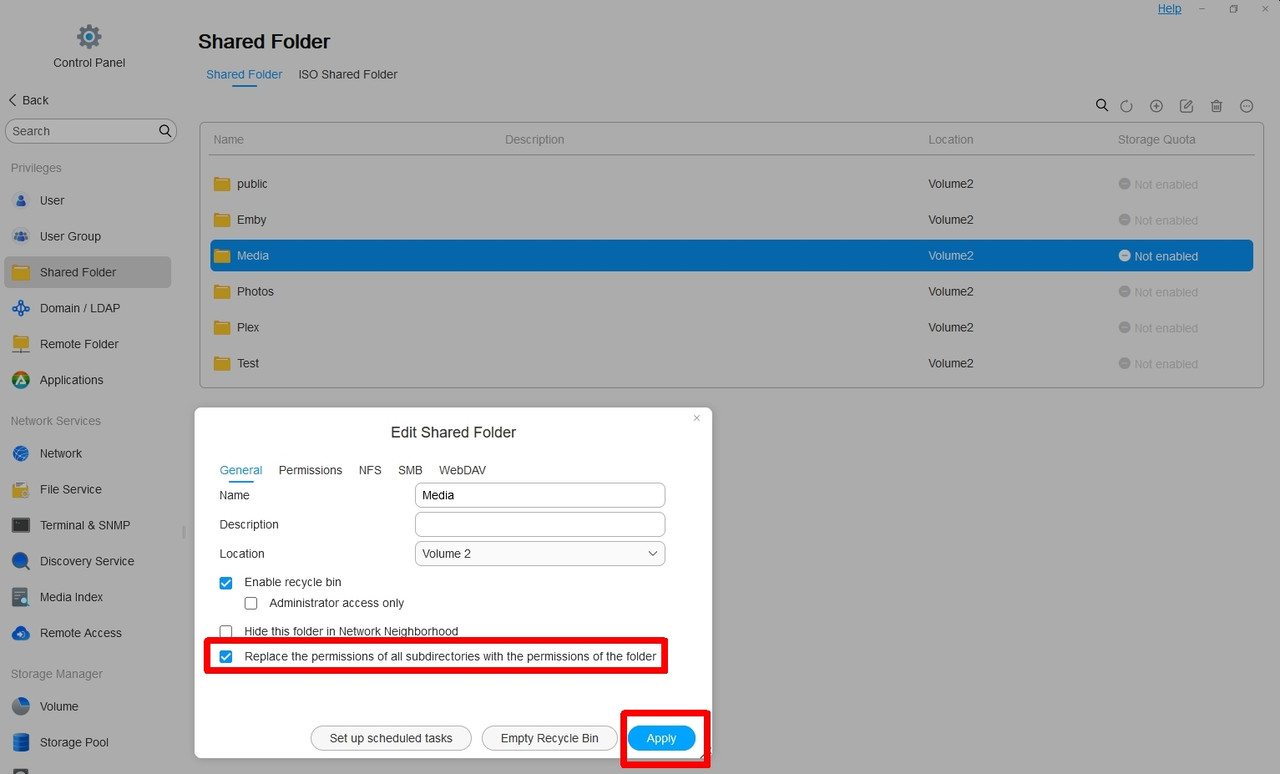Click the sidebar Search input box
The width and height of the screenshot is (1280, 774).
pyautogui.click(x=91, y=131)
